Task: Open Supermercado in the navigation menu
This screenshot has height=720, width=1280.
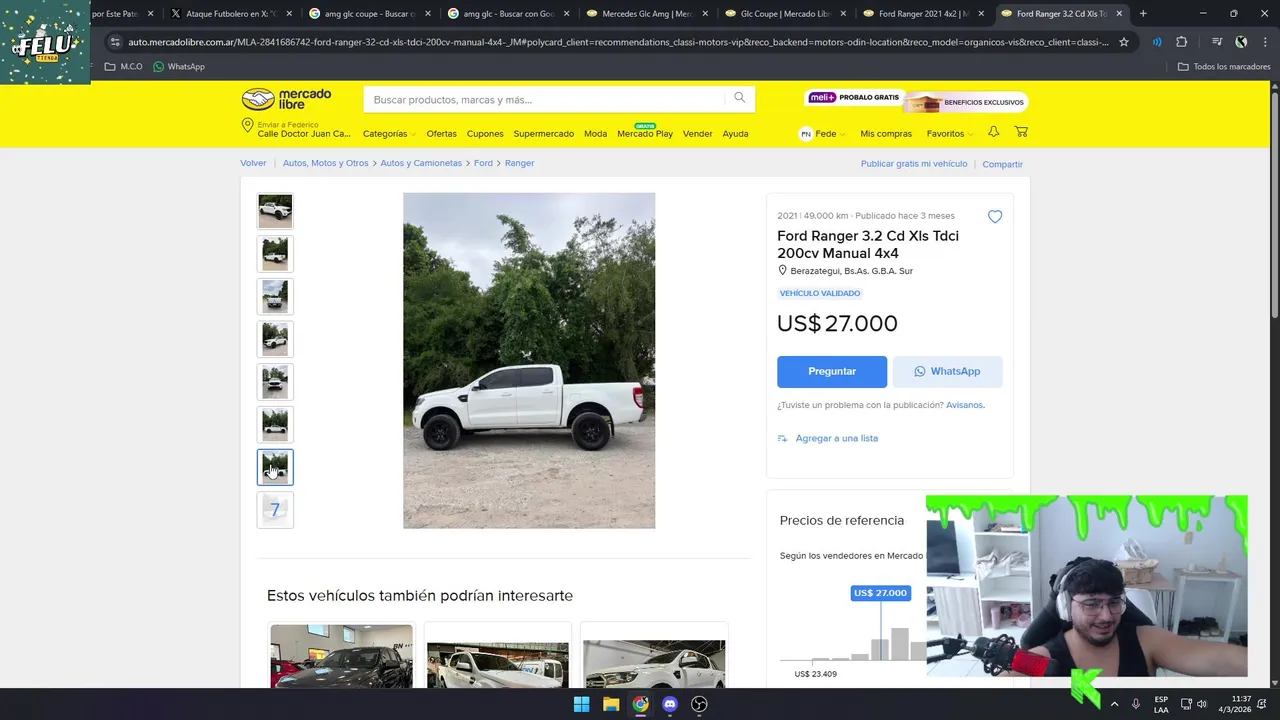Action: click(x=543, y=133)
